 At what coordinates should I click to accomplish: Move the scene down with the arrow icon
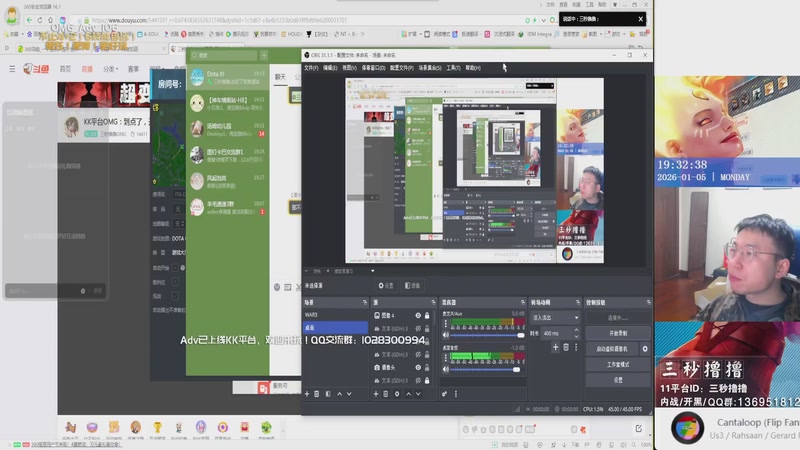(x=349, y=394)
